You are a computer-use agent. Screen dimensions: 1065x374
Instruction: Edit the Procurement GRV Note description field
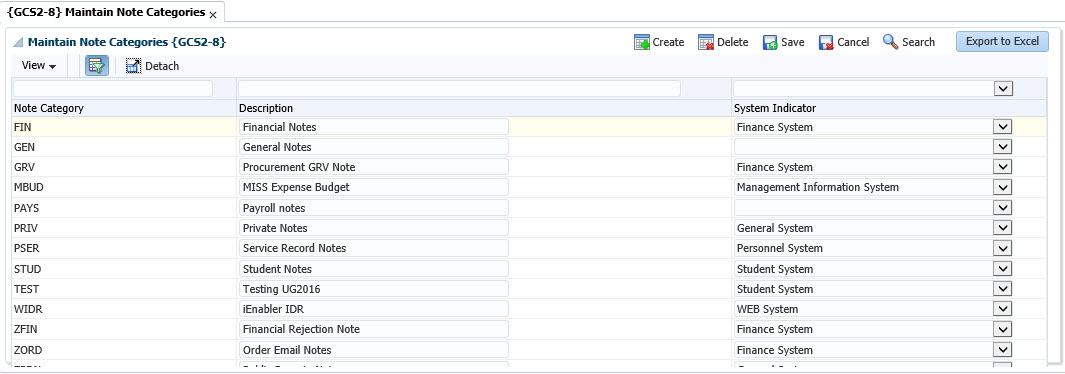point(374,167)
